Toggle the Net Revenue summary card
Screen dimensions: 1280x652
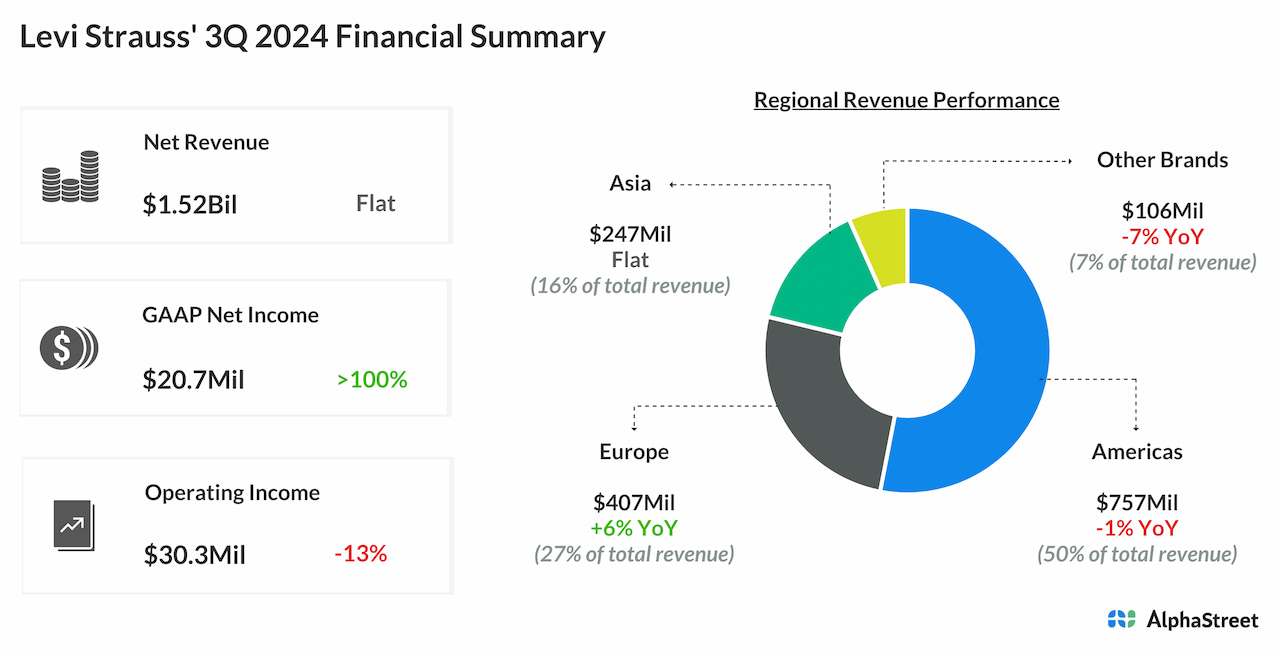tap(236, 175)
